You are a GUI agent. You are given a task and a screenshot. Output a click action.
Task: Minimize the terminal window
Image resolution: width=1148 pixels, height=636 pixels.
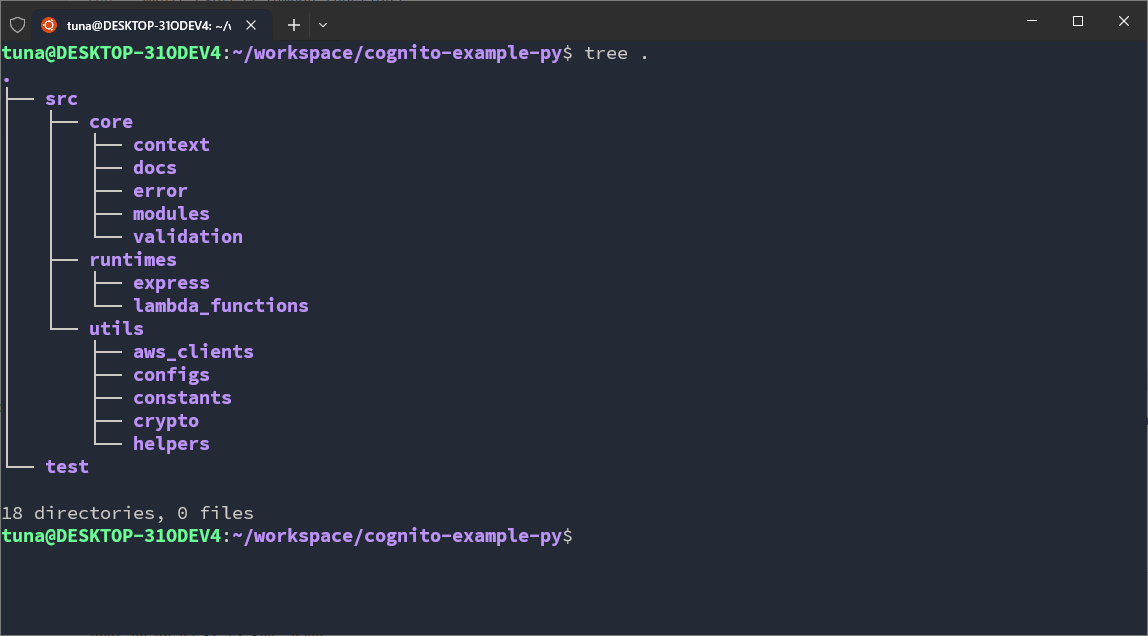point(1033,21)
